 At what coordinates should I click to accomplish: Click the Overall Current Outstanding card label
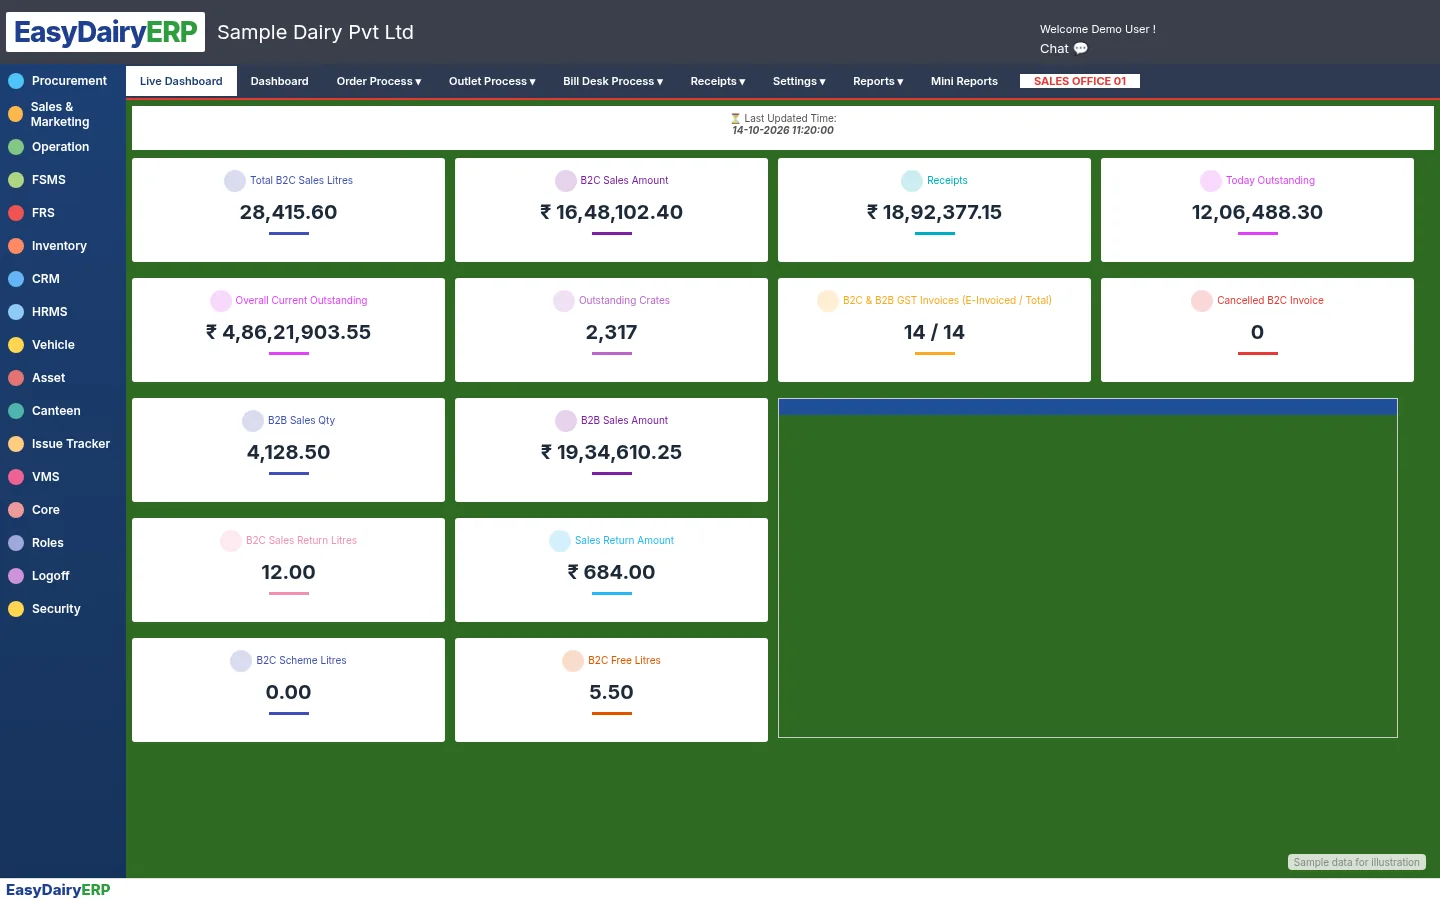click(301, 301)
